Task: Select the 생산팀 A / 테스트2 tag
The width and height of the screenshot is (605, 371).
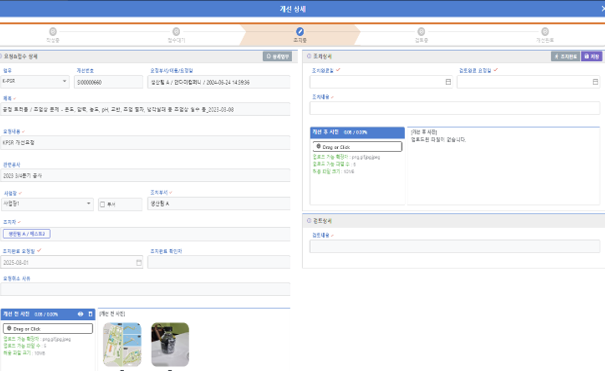Action: coord(27,234)
